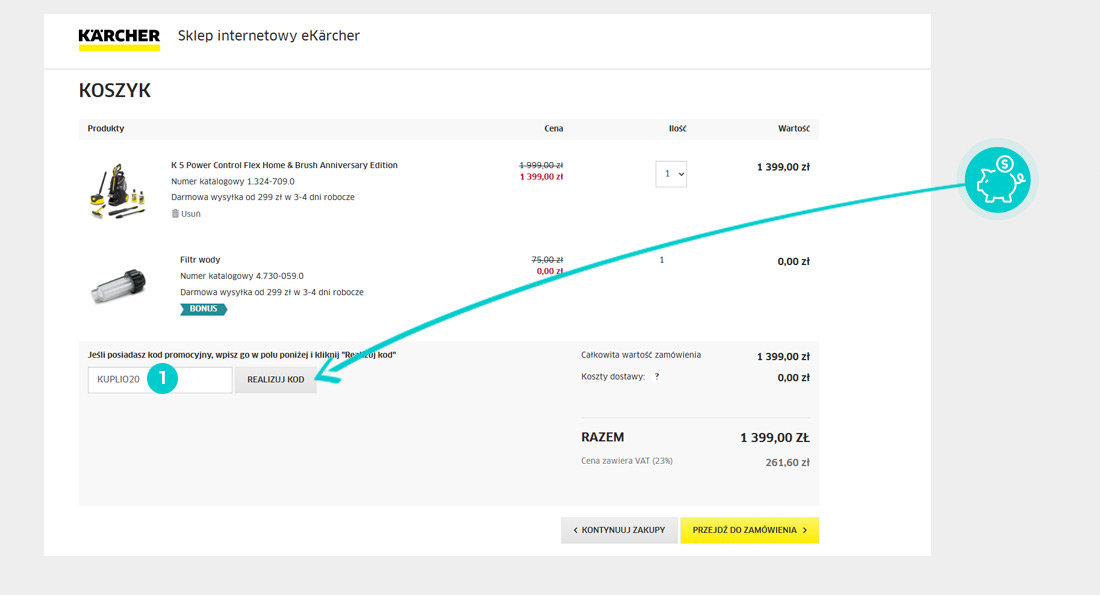Viewport: 1100px width, 595px height.
Task: Click the Kärcher logo
Action: 119,39
